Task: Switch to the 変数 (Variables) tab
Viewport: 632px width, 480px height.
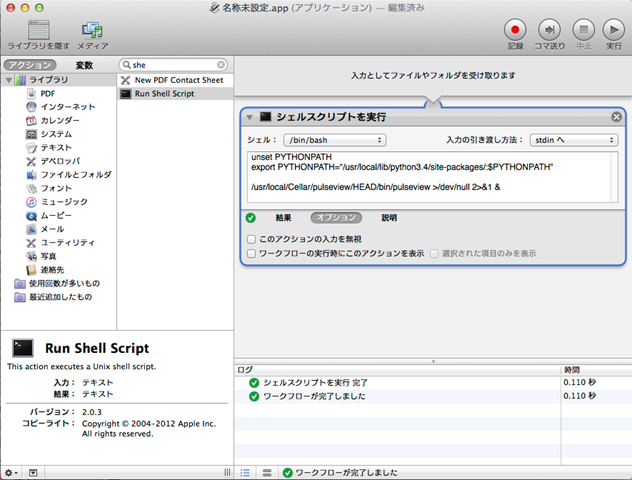Action: 84,64
